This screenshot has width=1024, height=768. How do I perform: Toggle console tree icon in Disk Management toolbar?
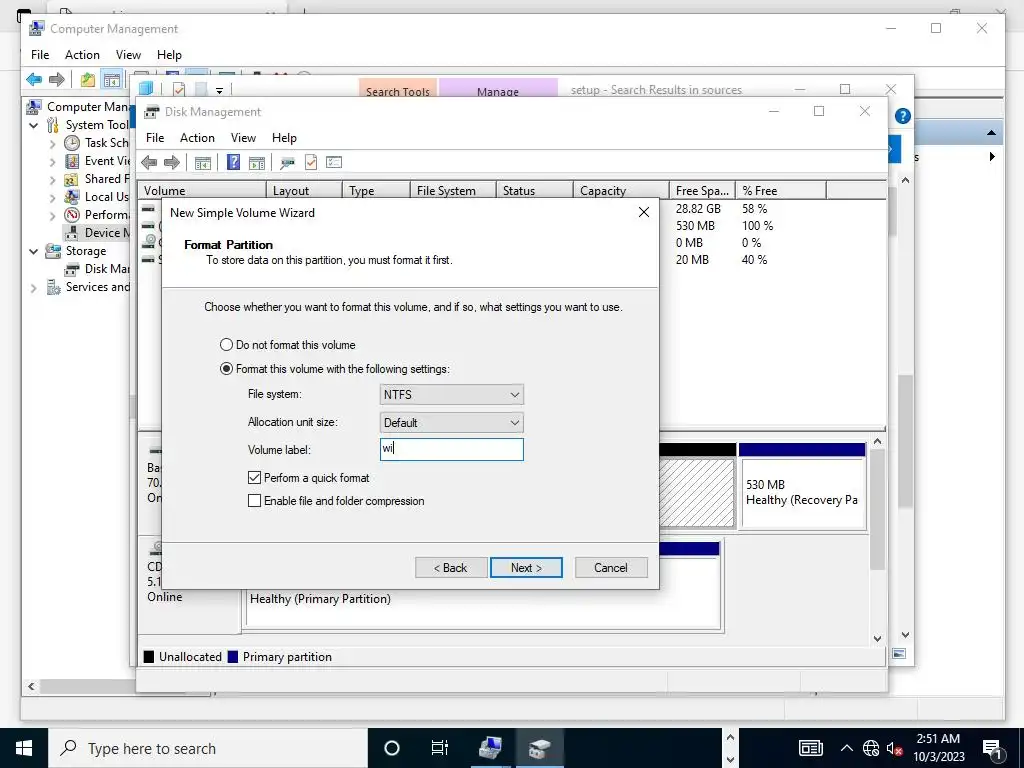click(x=203, y=162)
